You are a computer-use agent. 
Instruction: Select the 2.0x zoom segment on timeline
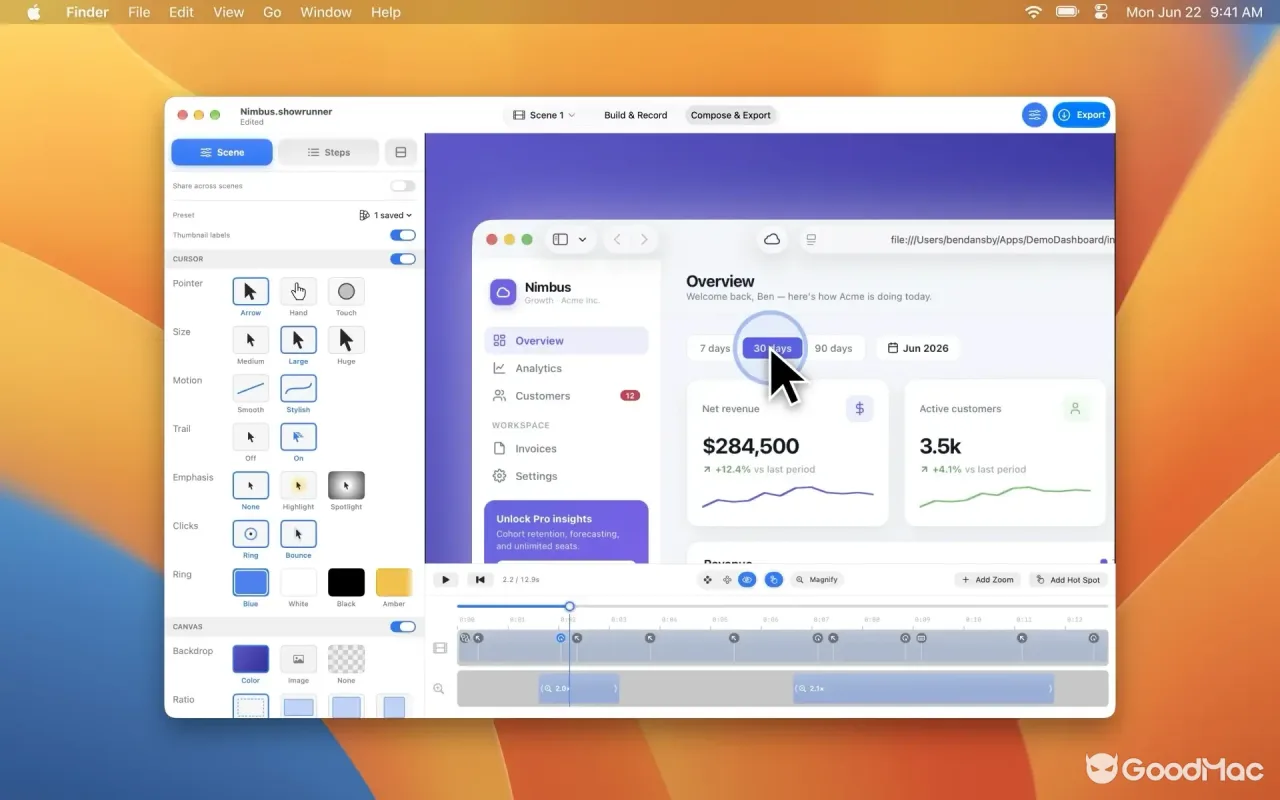click(x=579, y=688)
